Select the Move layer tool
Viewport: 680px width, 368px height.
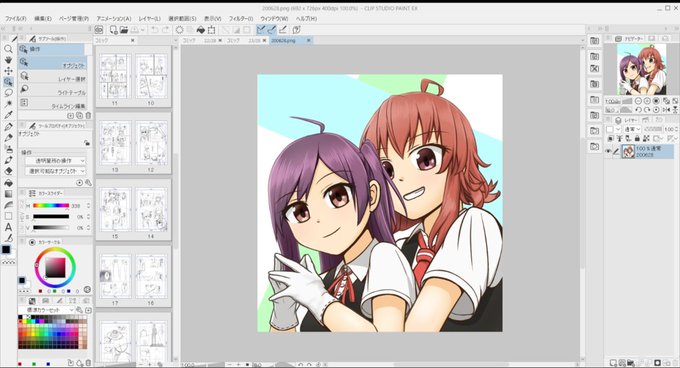point(8,71)
